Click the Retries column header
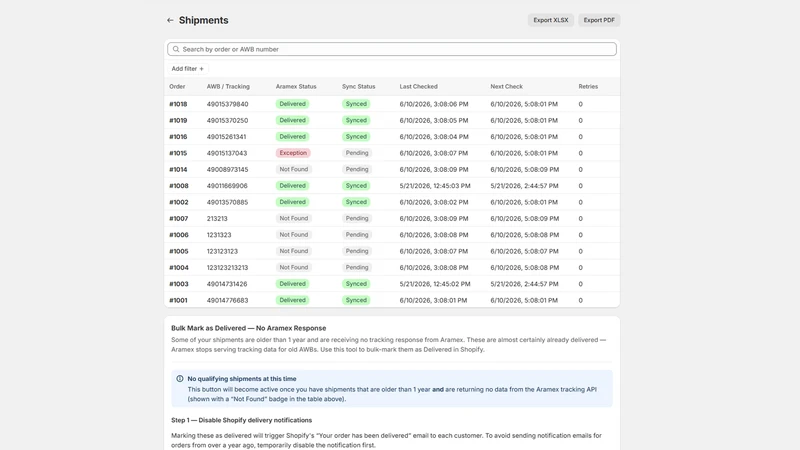 [588, 87]
